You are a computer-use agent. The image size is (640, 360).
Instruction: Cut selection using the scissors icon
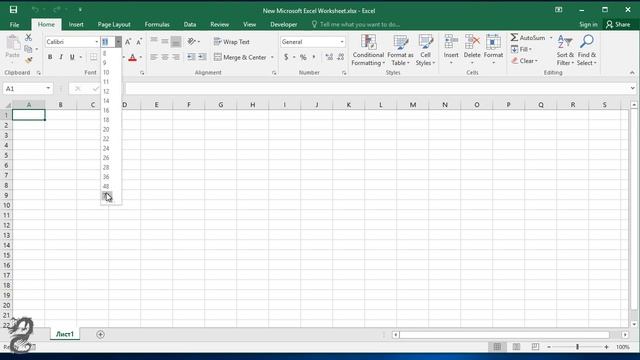[x=28, y=38]
